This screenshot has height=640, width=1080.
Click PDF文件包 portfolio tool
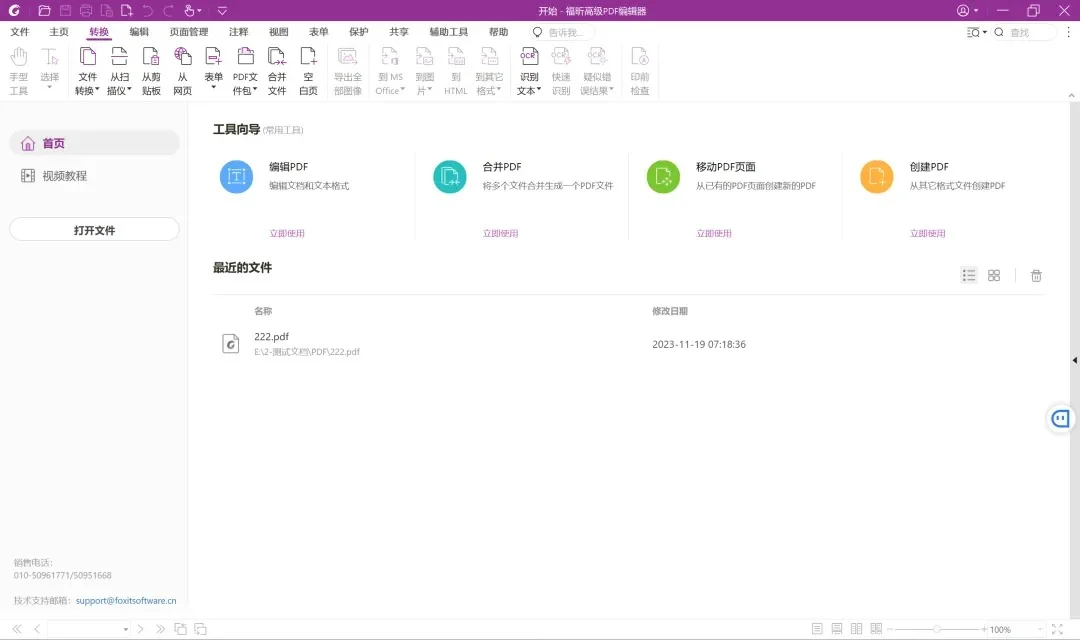click(x=245, y=71)
